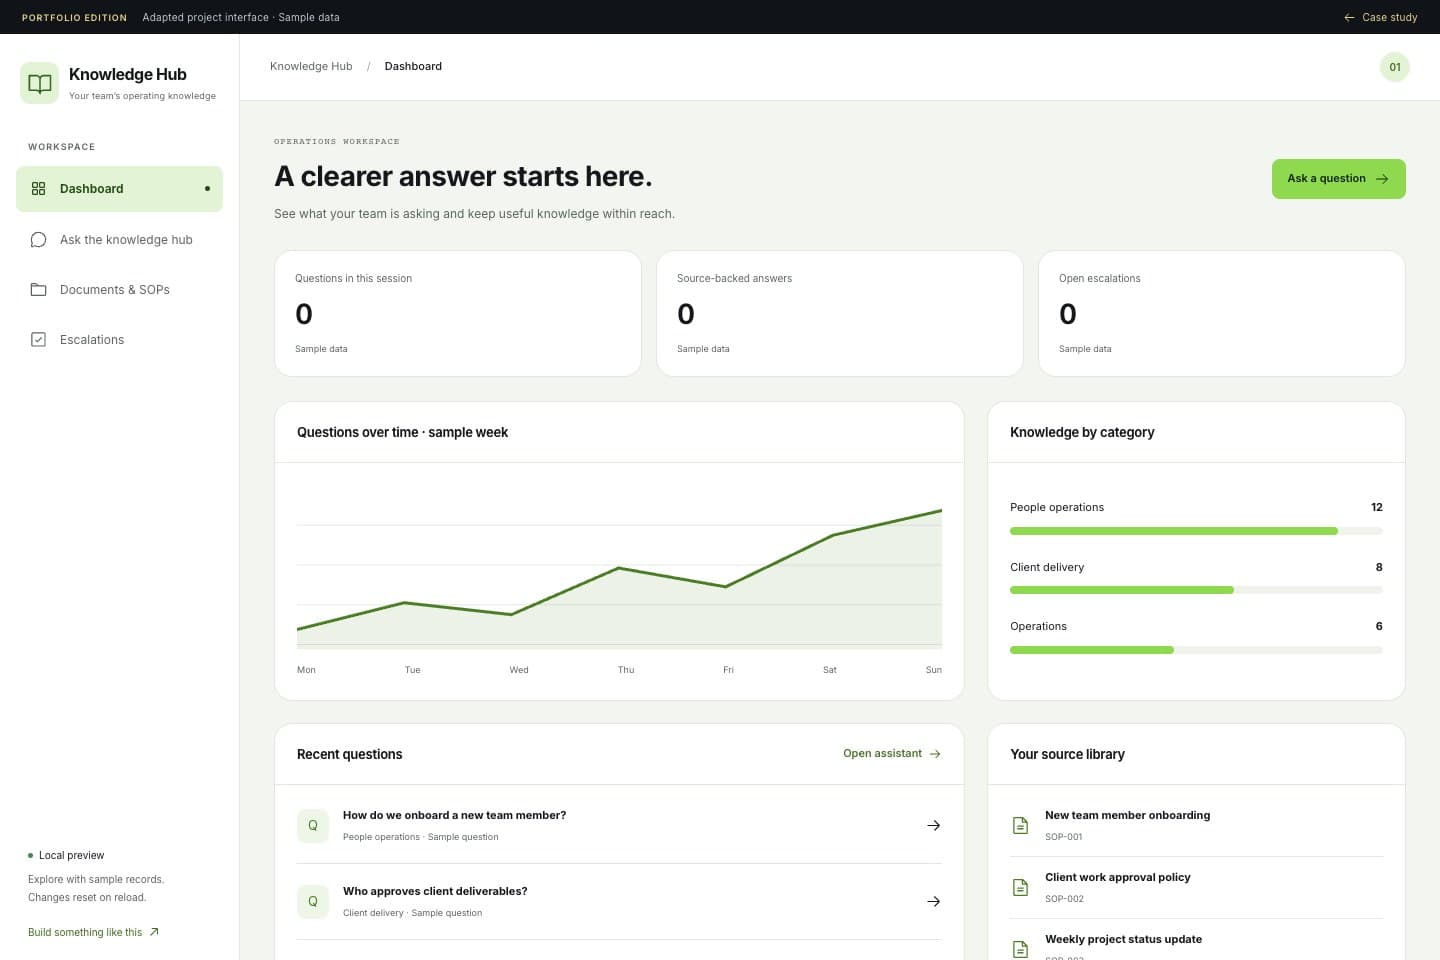
Task: Click the Knowledge Hub book logo icon
Action: tap(40, 83)
